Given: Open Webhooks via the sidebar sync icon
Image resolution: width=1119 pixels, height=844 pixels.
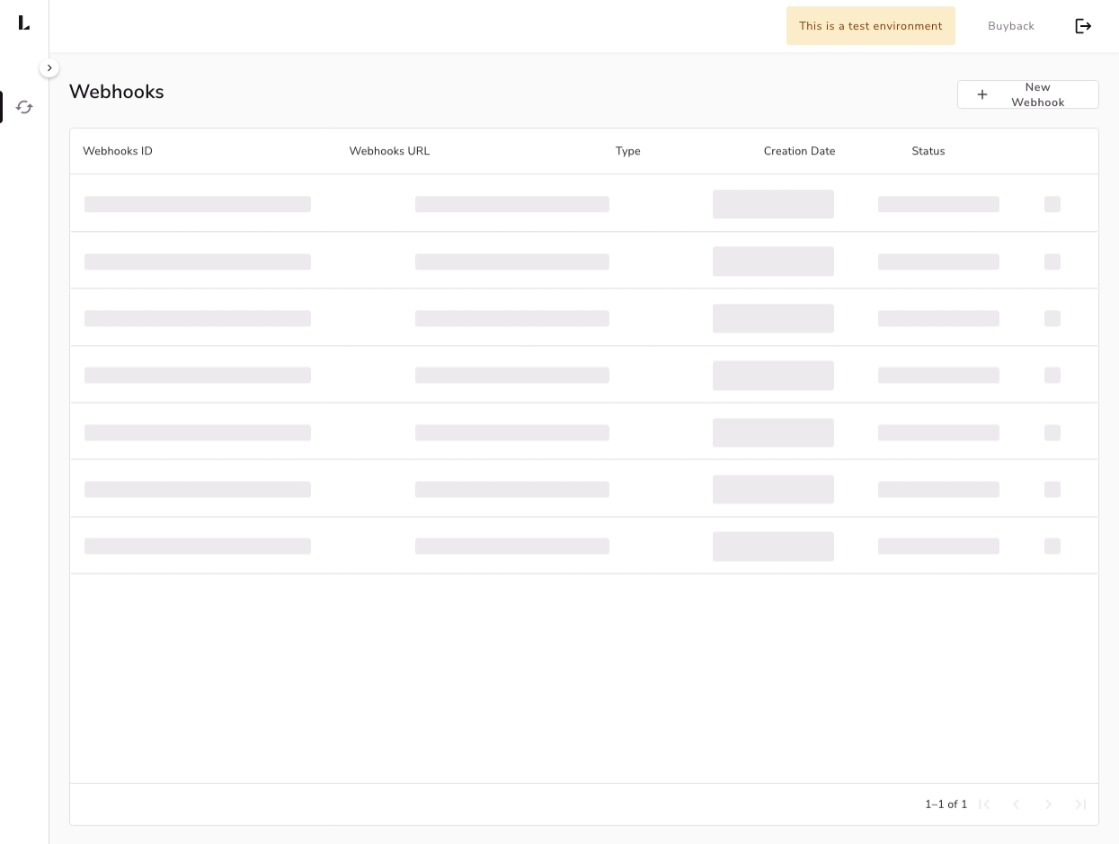Looking at the screenshot, I should coord(24,107).
